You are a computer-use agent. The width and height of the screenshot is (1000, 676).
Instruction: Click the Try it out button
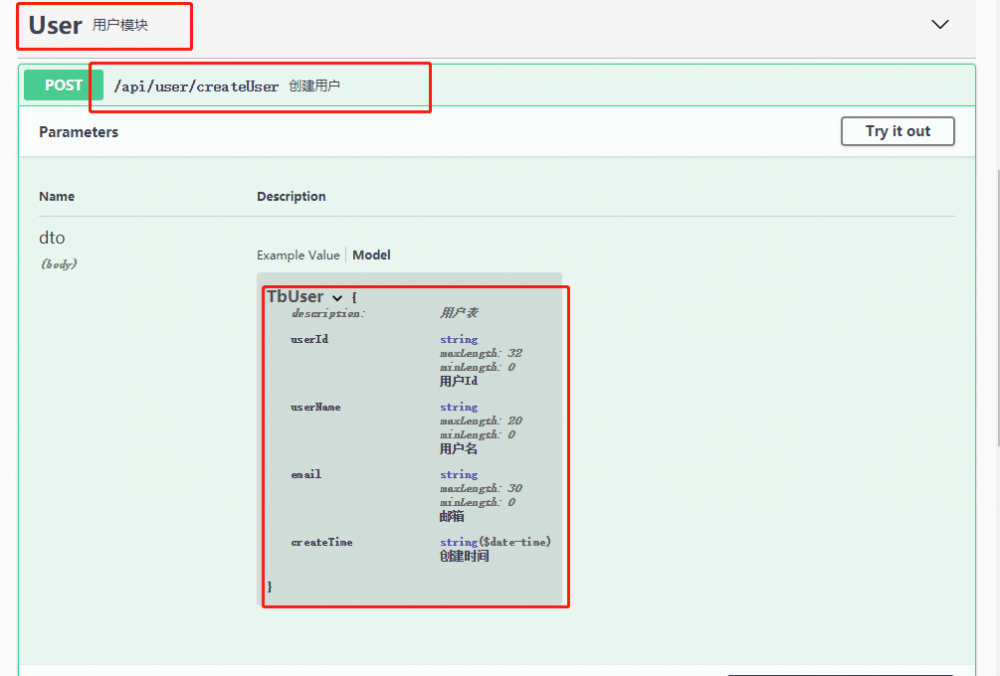(897, 131)
